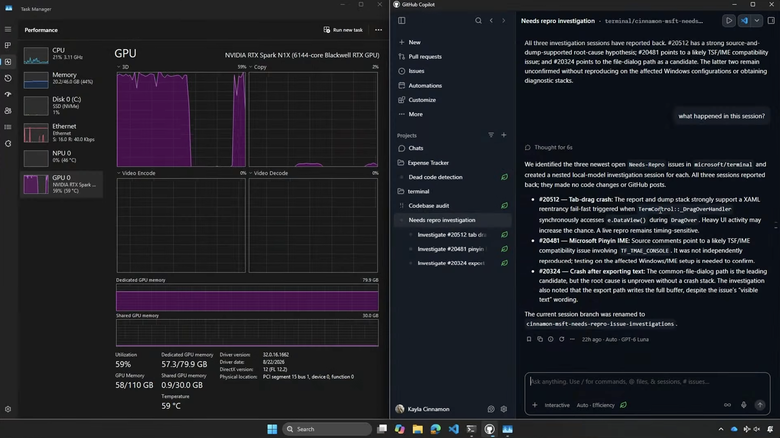
Task: Click the taskbar Search box
Action: [327, 429]
